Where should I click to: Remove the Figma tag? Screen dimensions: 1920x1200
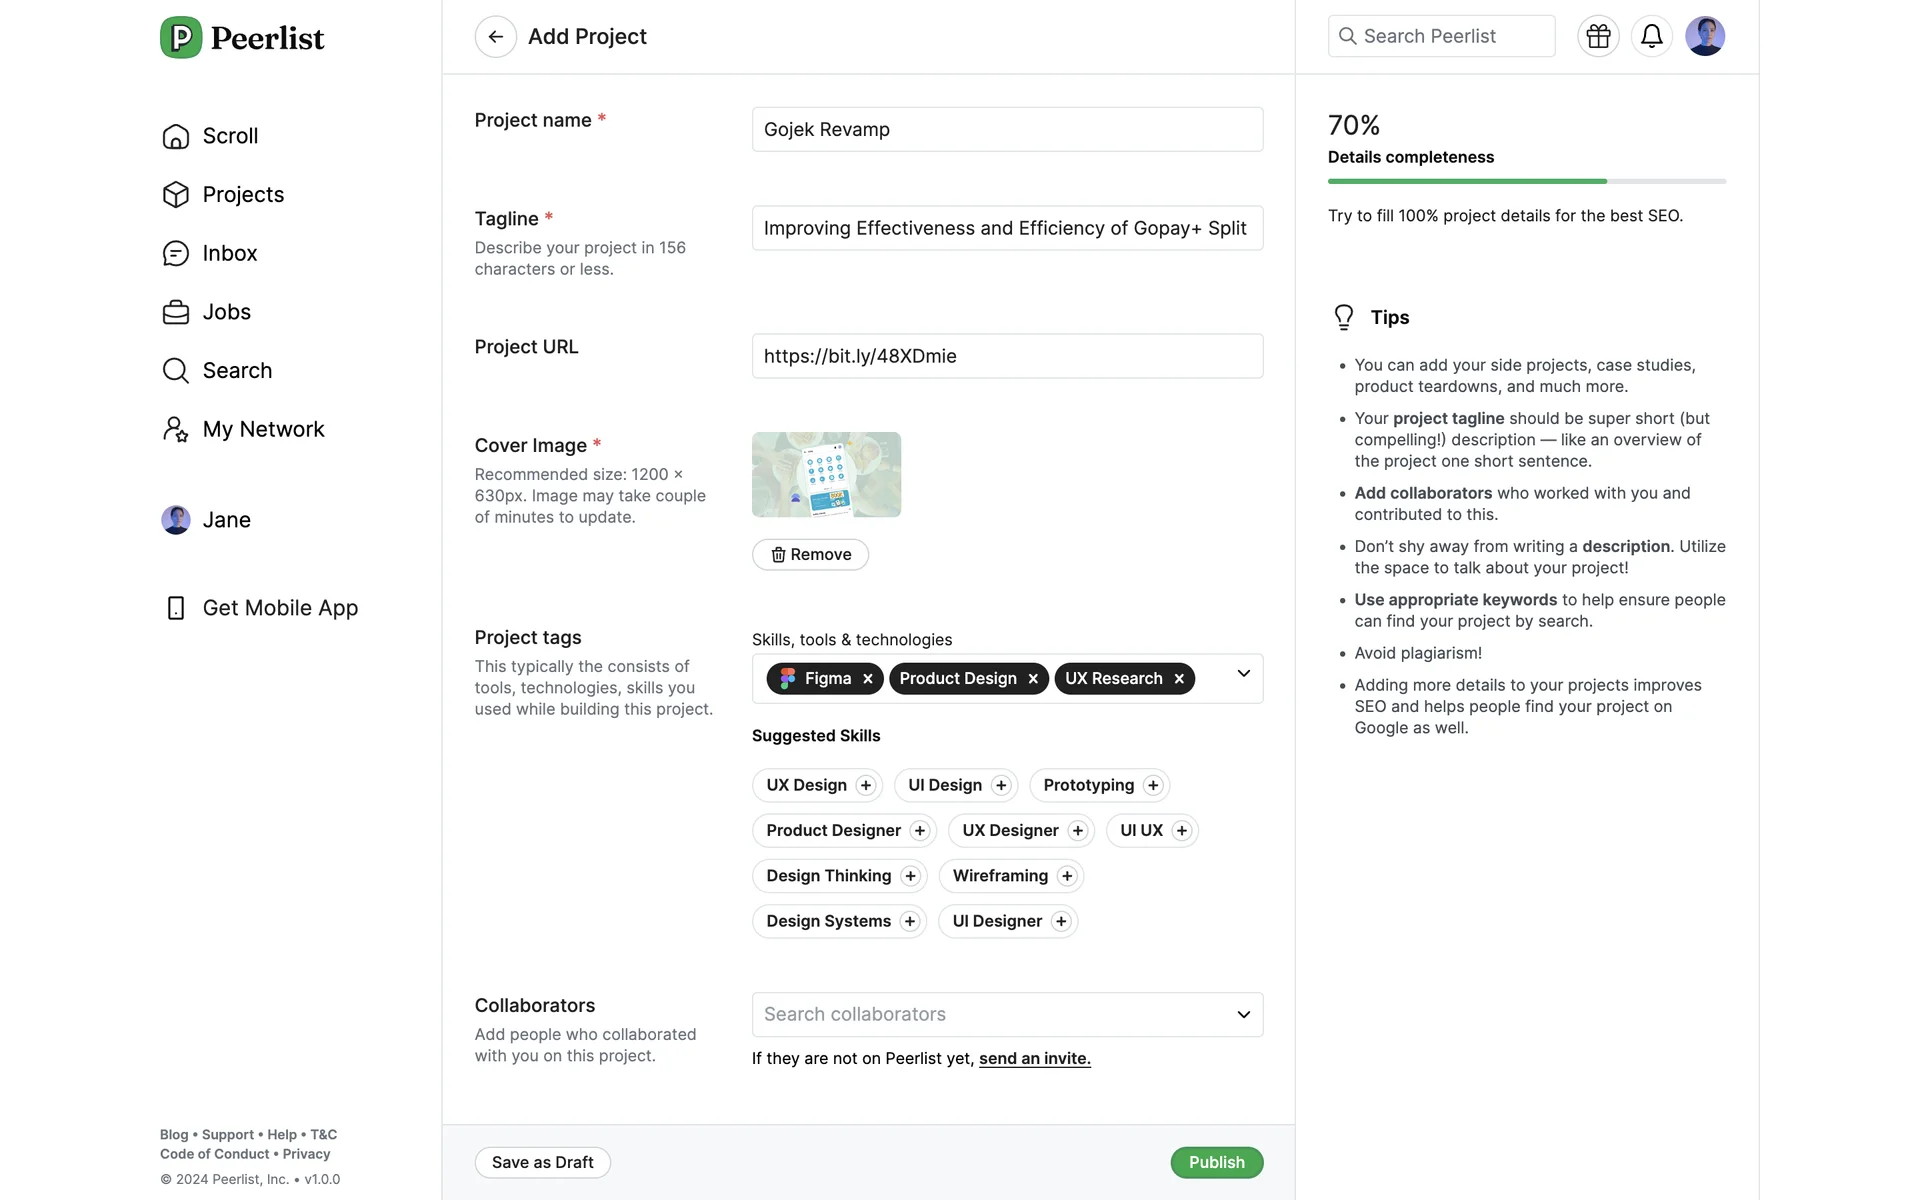(868, 679)
